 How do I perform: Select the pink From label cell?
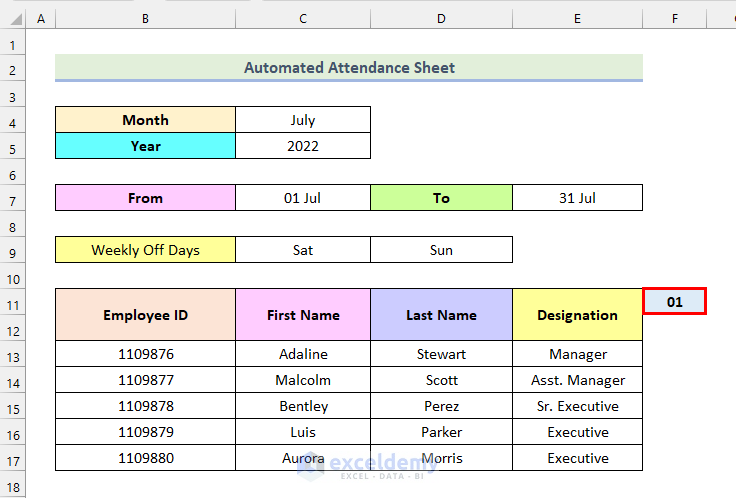pos(145,198)
